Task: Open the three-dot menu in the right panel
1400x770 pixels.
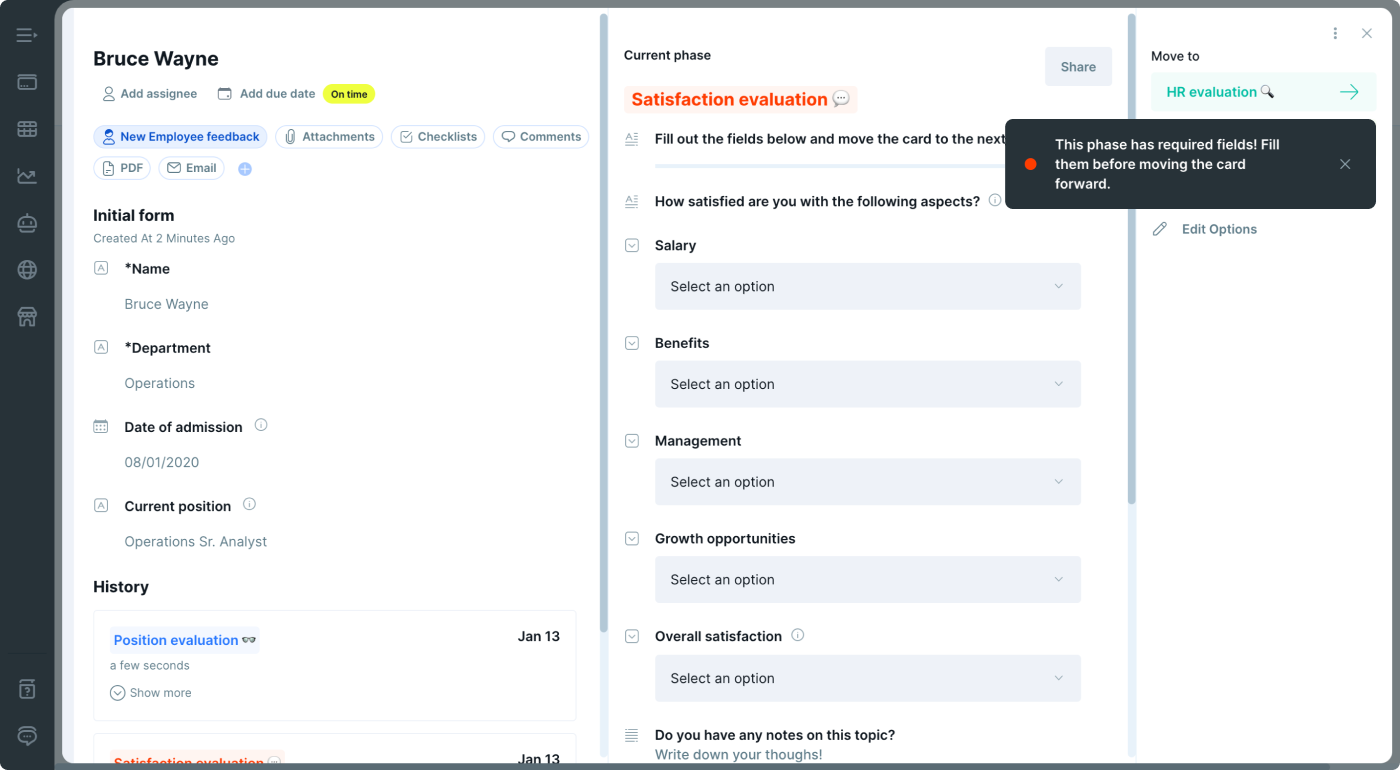Action: (x=1335, y=32)
